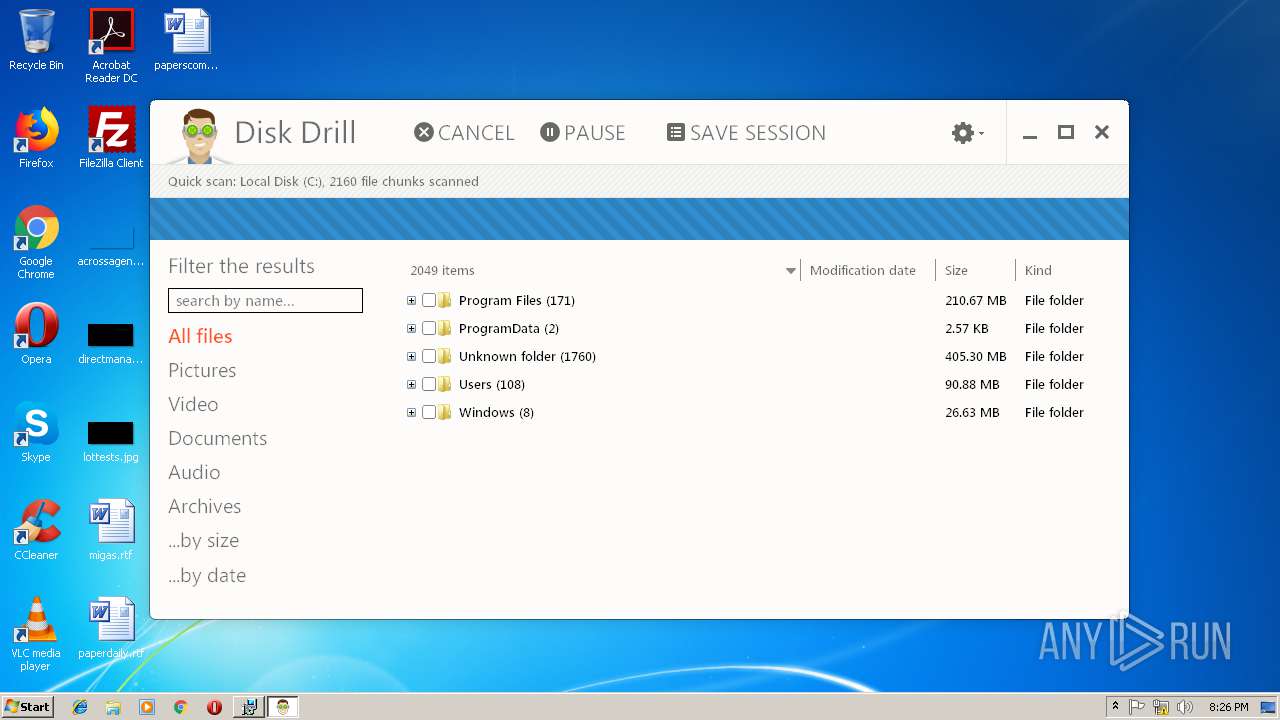Launch Google Chrome from desktop

pyautogui.click(x=36, y=242)
